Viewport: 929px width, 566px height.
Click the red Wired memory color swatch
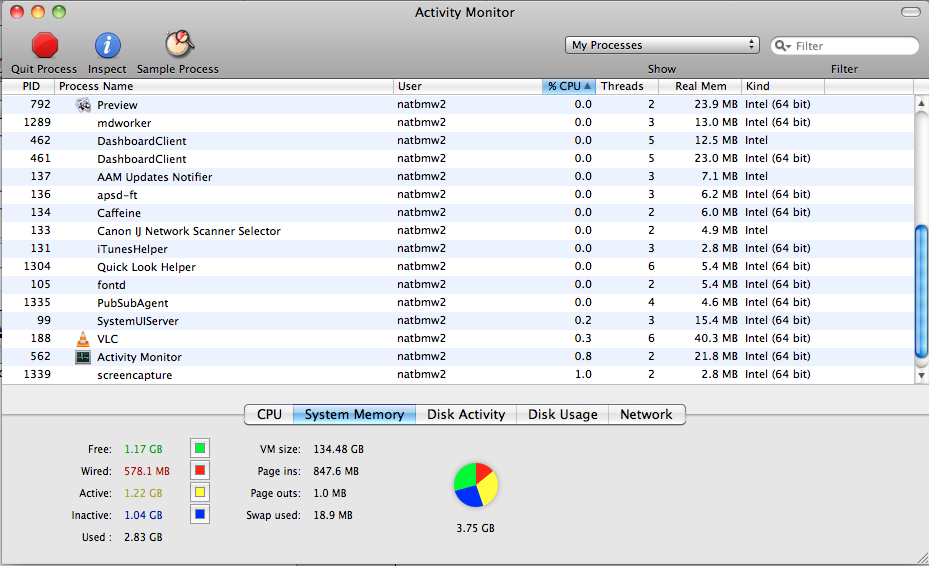pos(200,470)
